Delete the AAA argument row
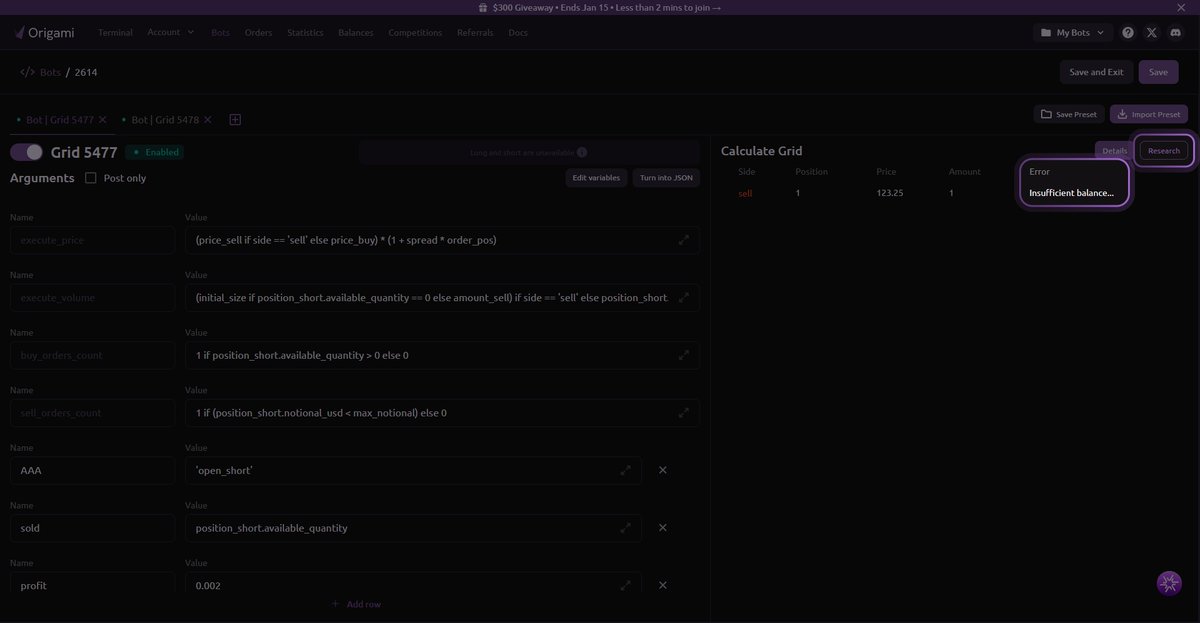Screen dimensions: 1200x623 click(x=662, y=470)
